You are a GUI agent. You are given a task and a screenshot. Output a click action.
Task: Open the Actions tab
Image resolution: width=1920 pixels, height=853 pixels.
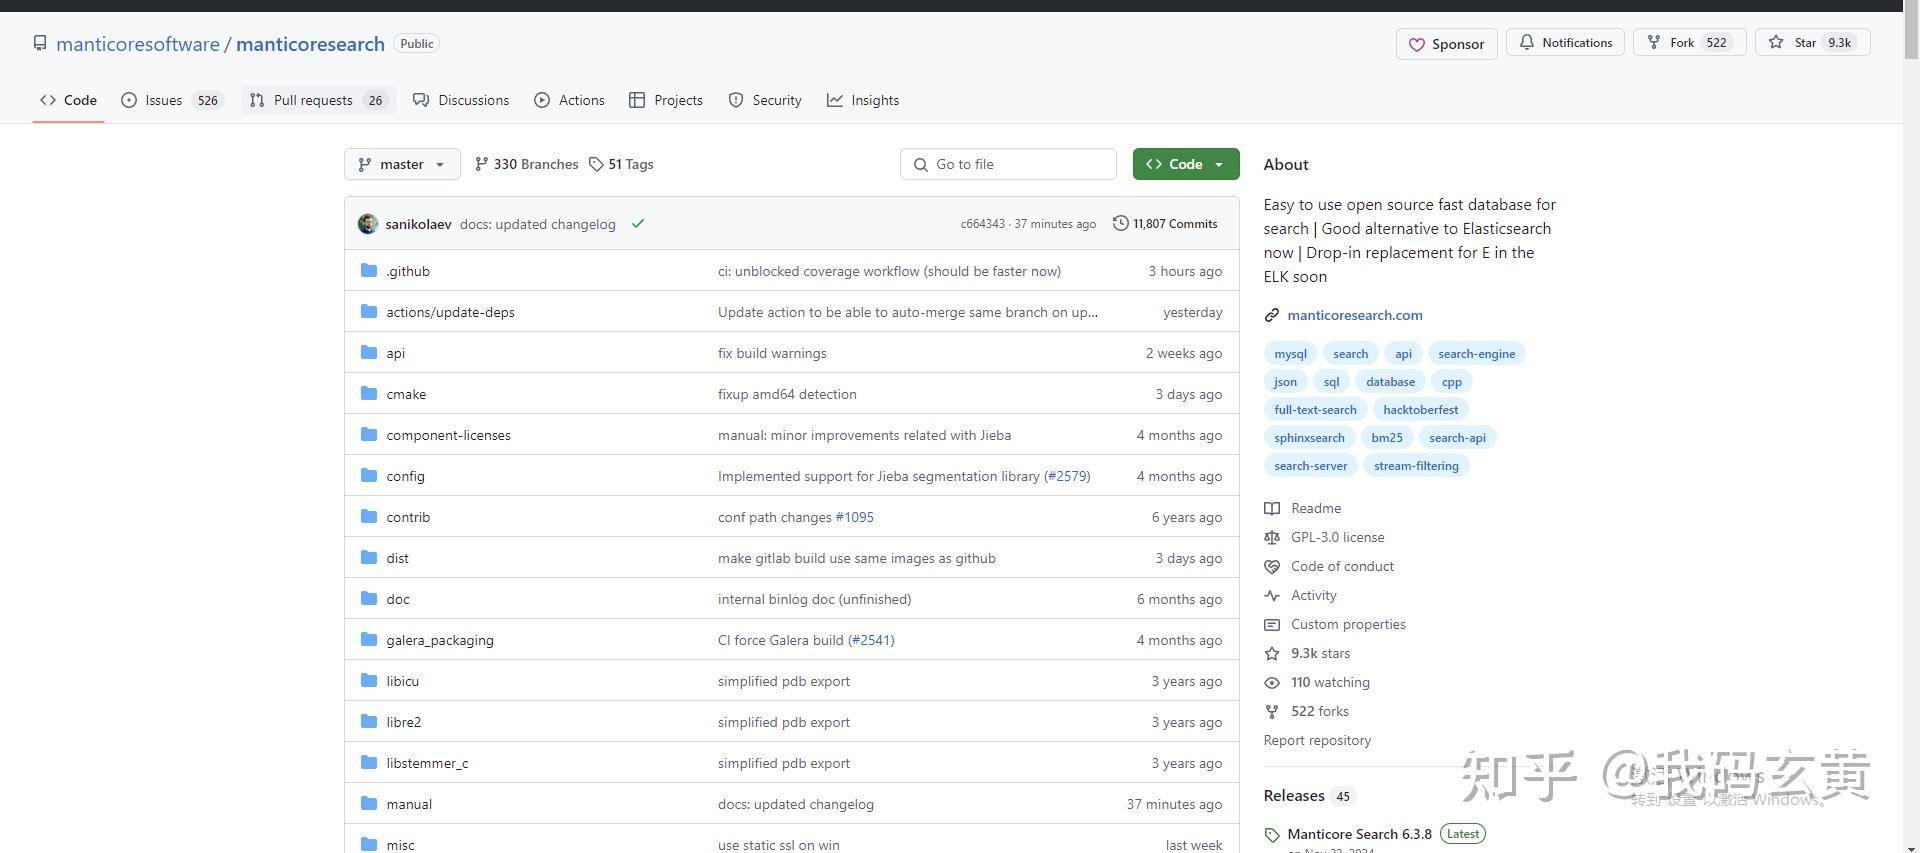tap(569, 100)
